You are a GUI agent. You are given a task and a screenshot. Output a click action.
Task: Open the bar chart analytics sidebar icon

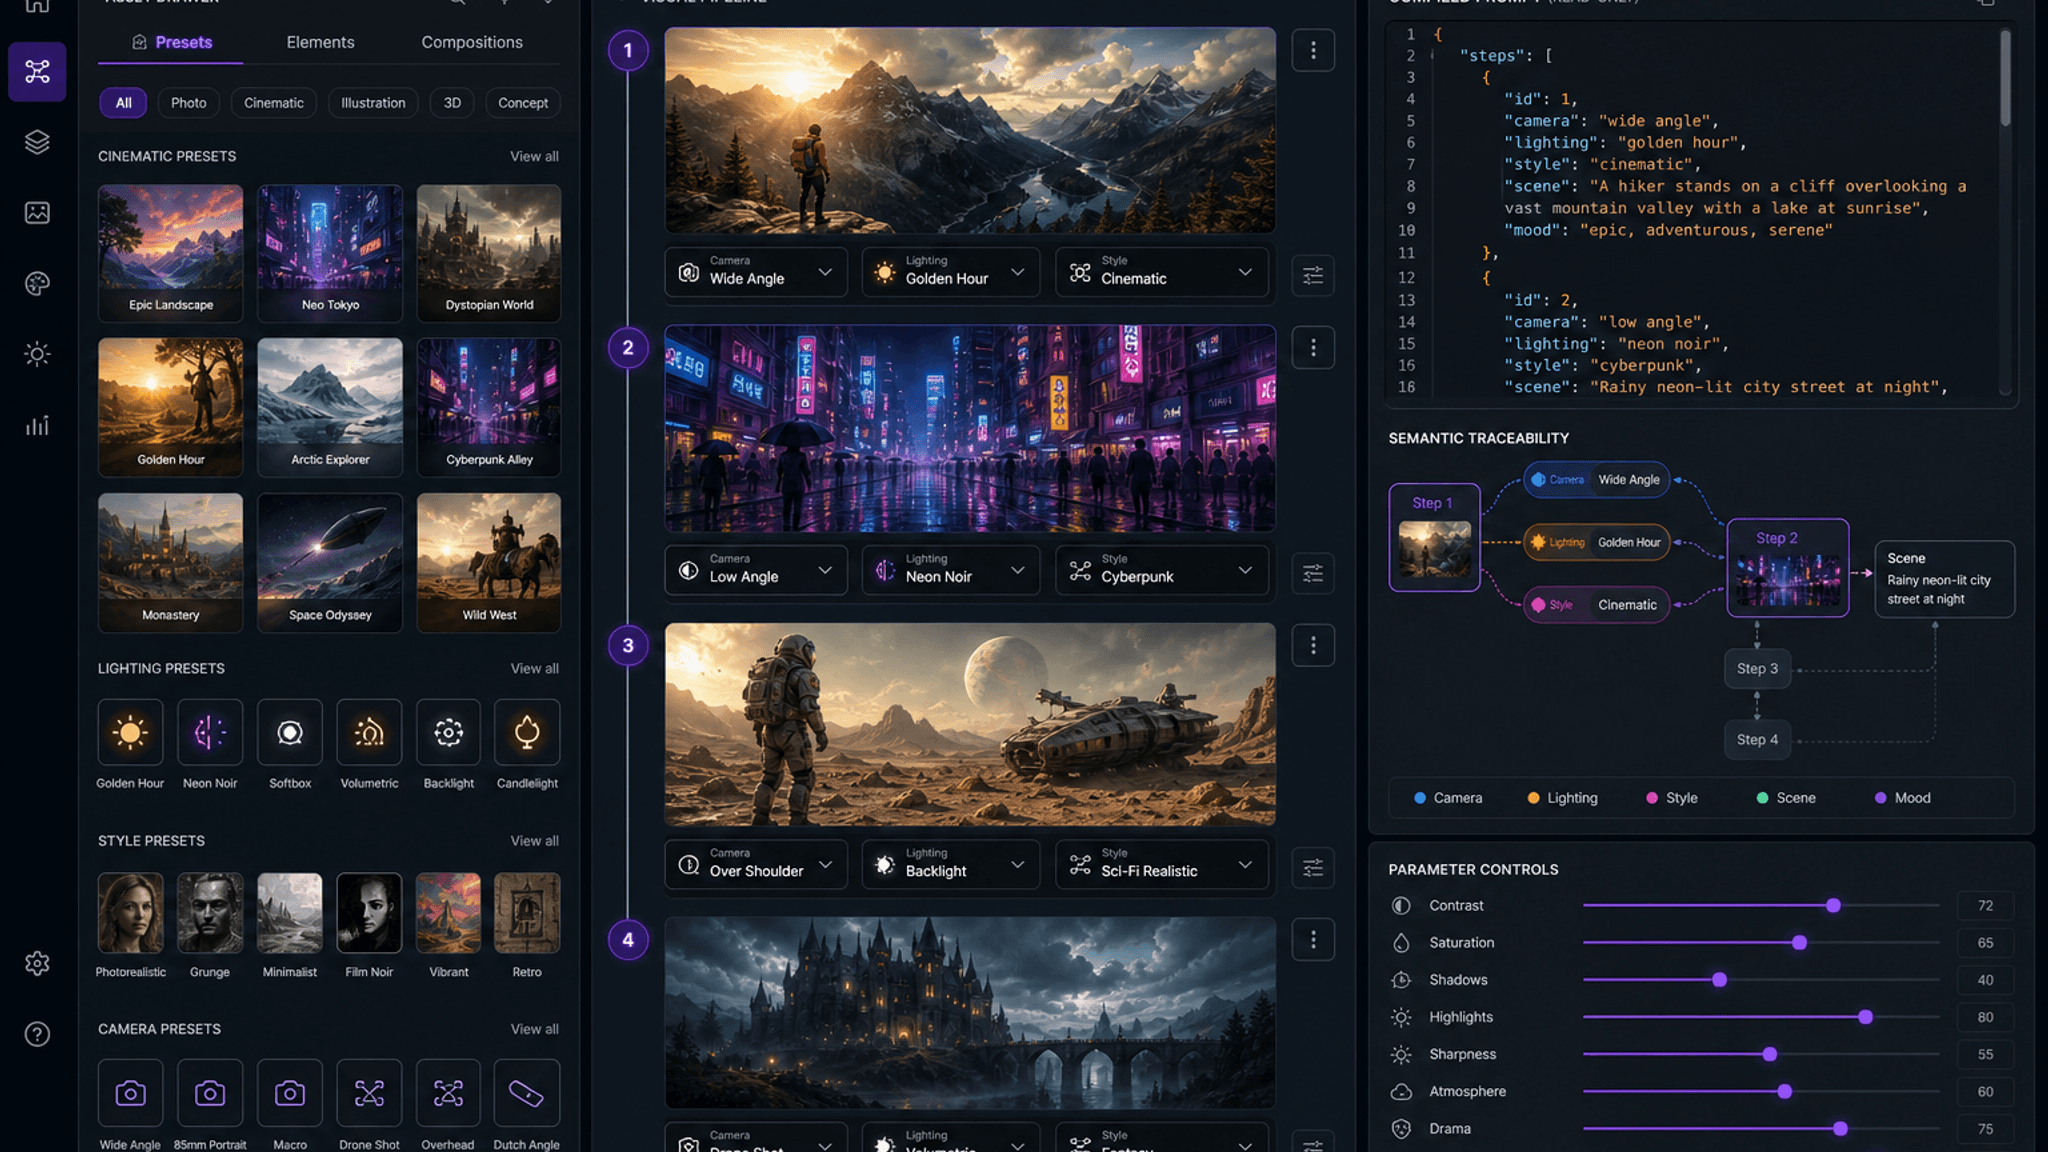tap(37, 425)
